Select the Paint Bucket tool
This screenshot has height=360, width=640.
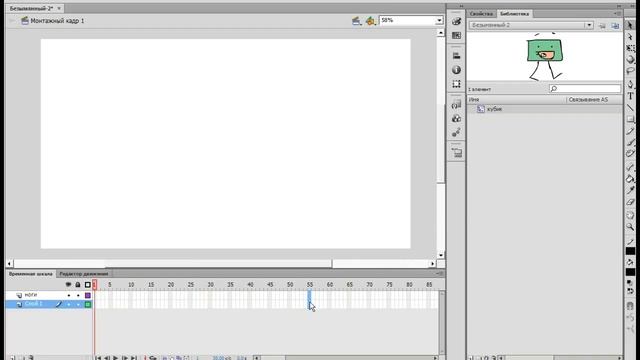tap(630, 179)
